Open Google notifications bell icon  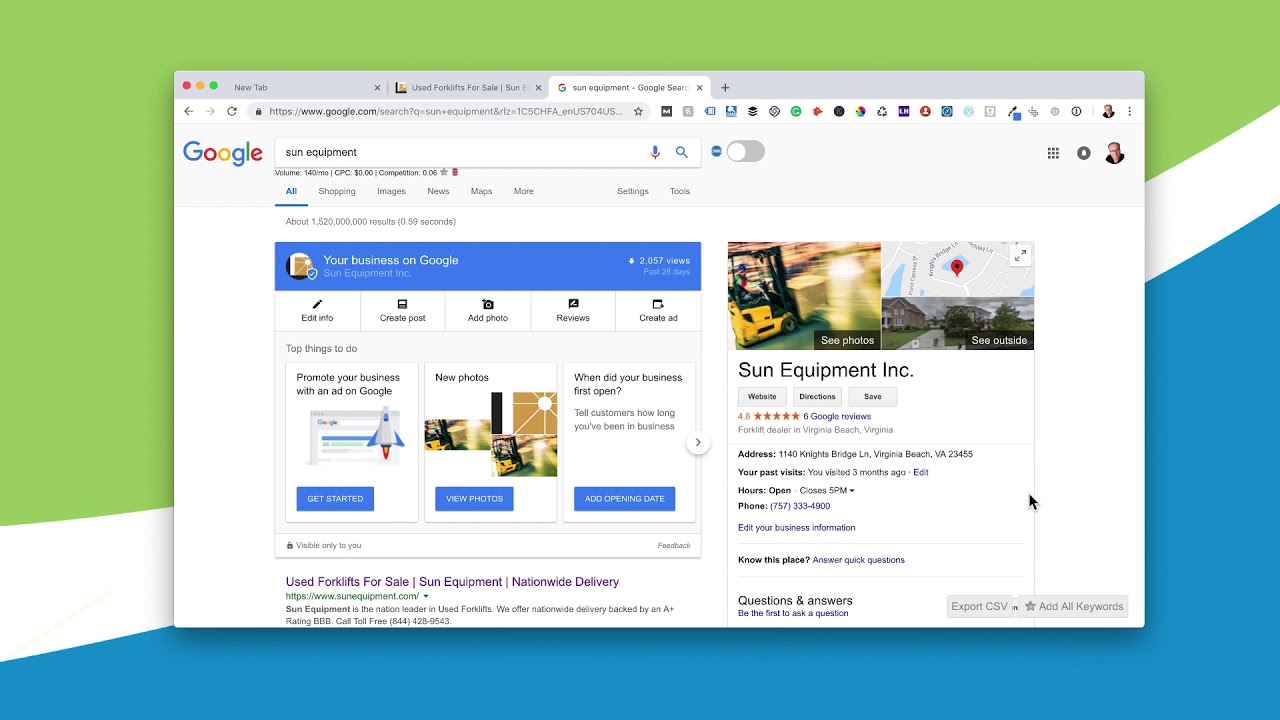[x=1084, y=153]
